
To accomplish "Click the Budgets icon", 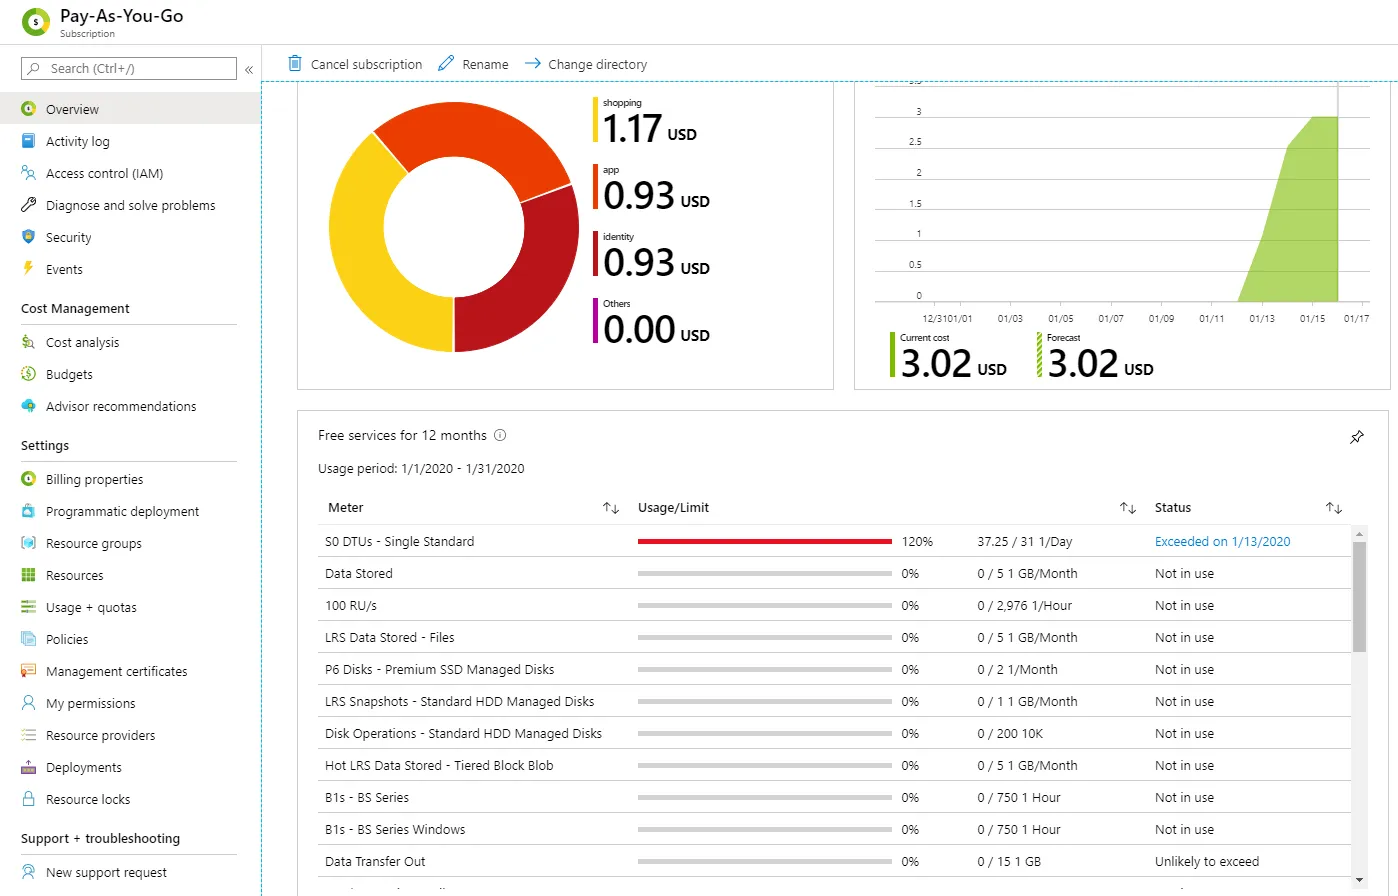I will click(28, 374).
